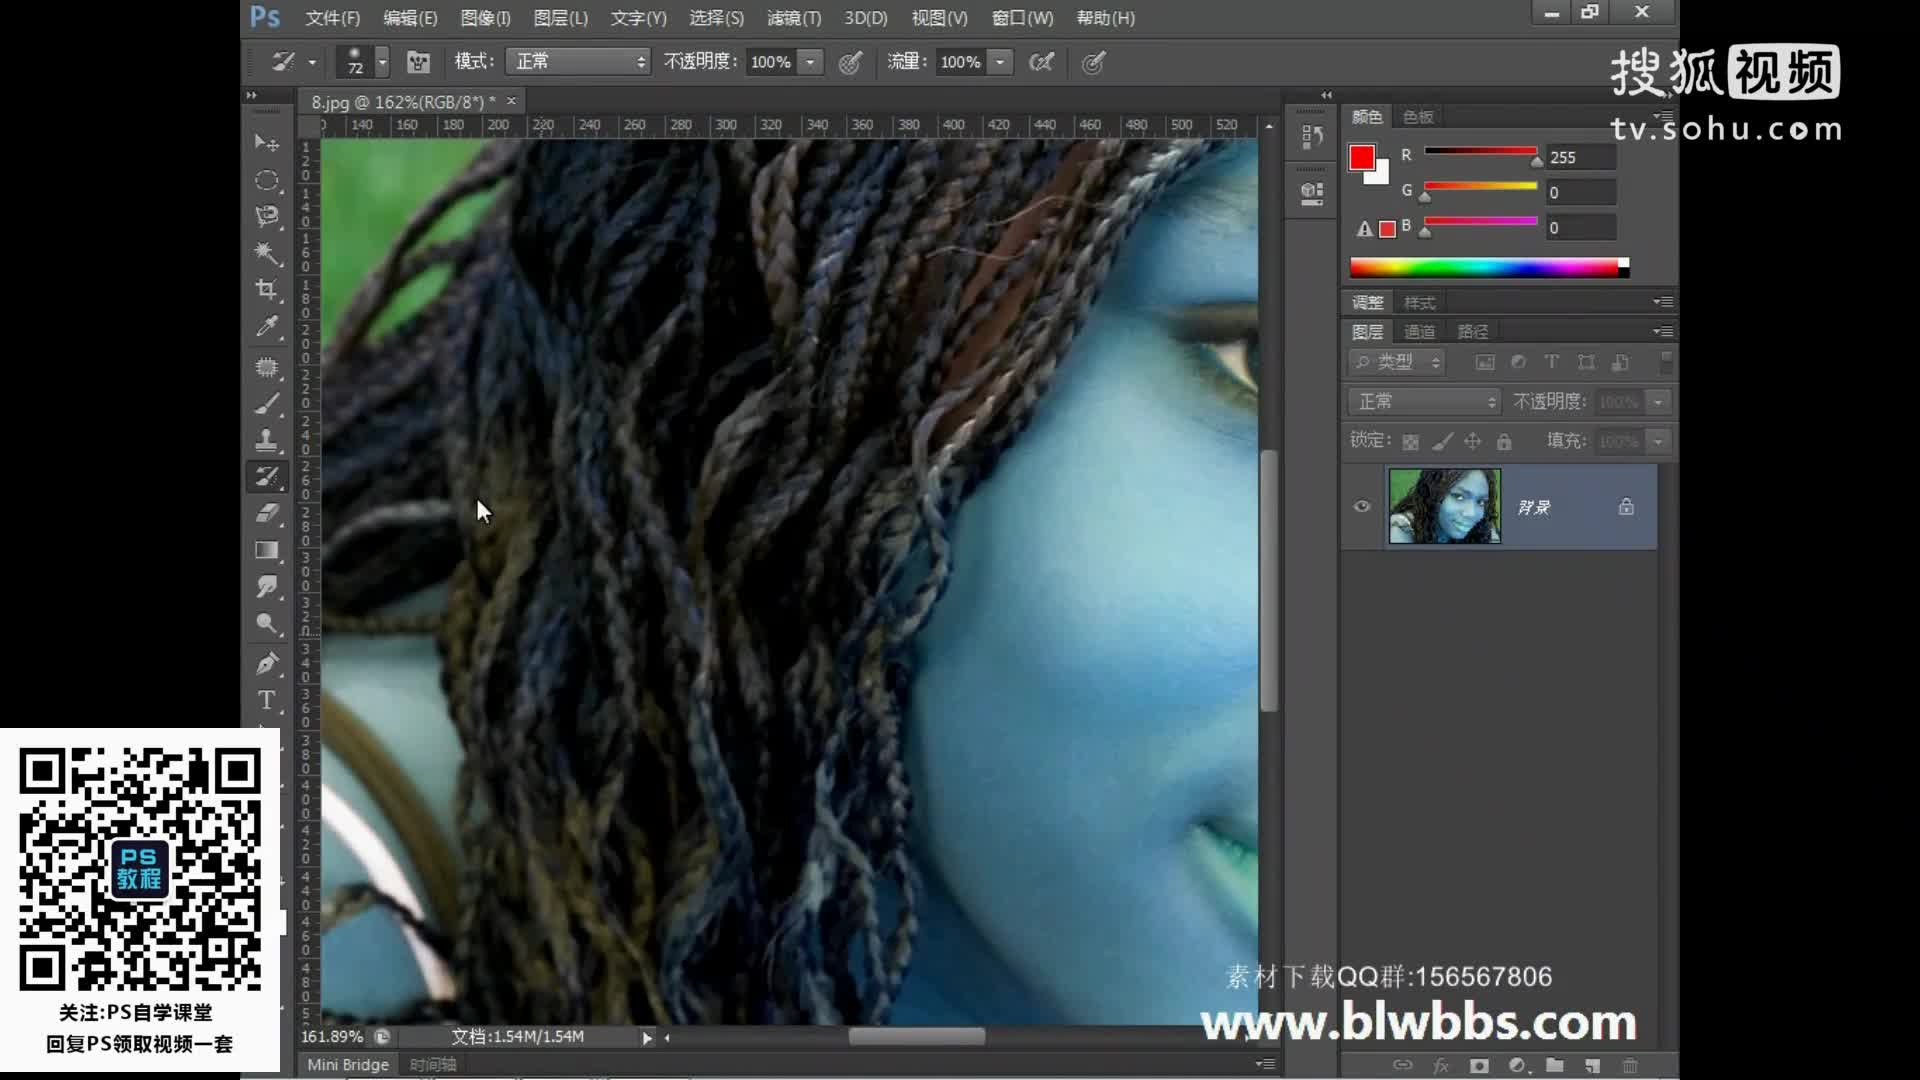Open the 窗口(W) menu
The width and height of the screenshot is (1920, 1080).
click(x=1022, y=18)
